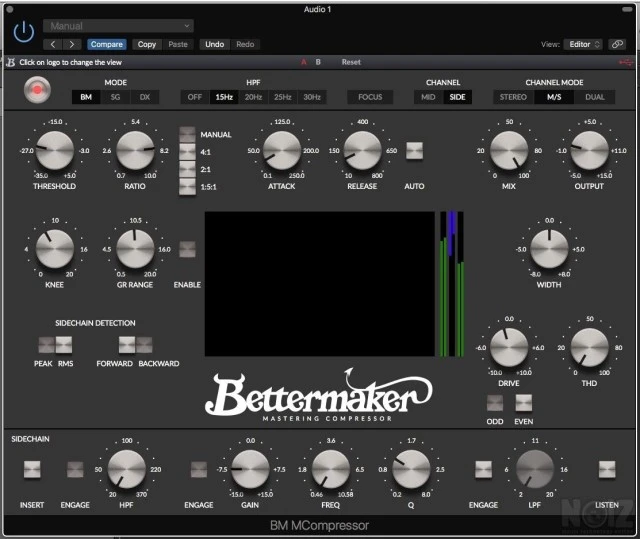Go to next preset with right arrow

coord(72,44)
